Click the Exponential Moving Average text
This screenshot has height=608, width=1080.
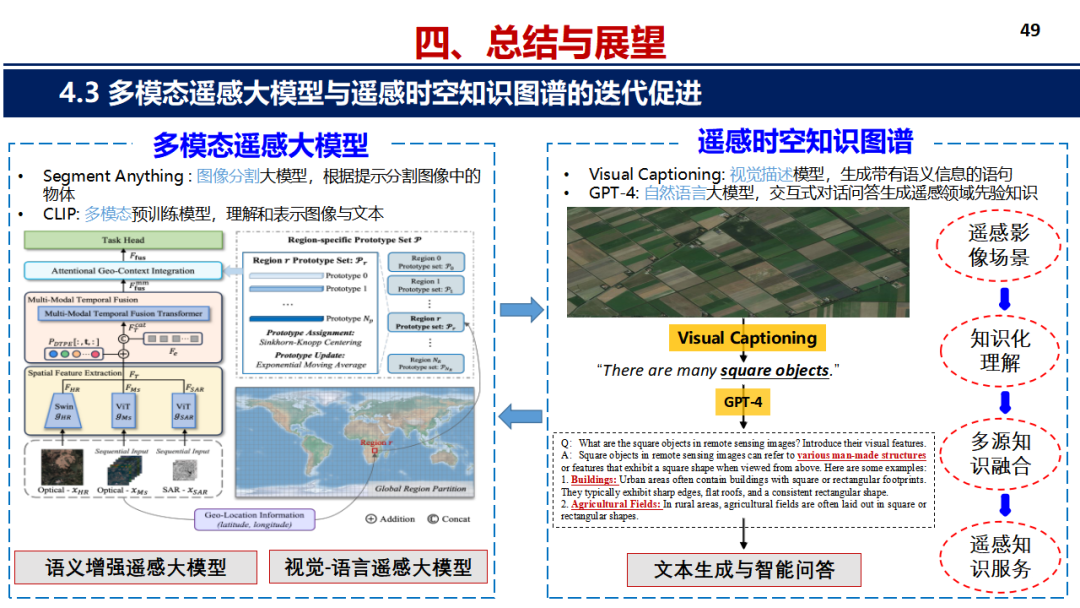click(311, 364)
